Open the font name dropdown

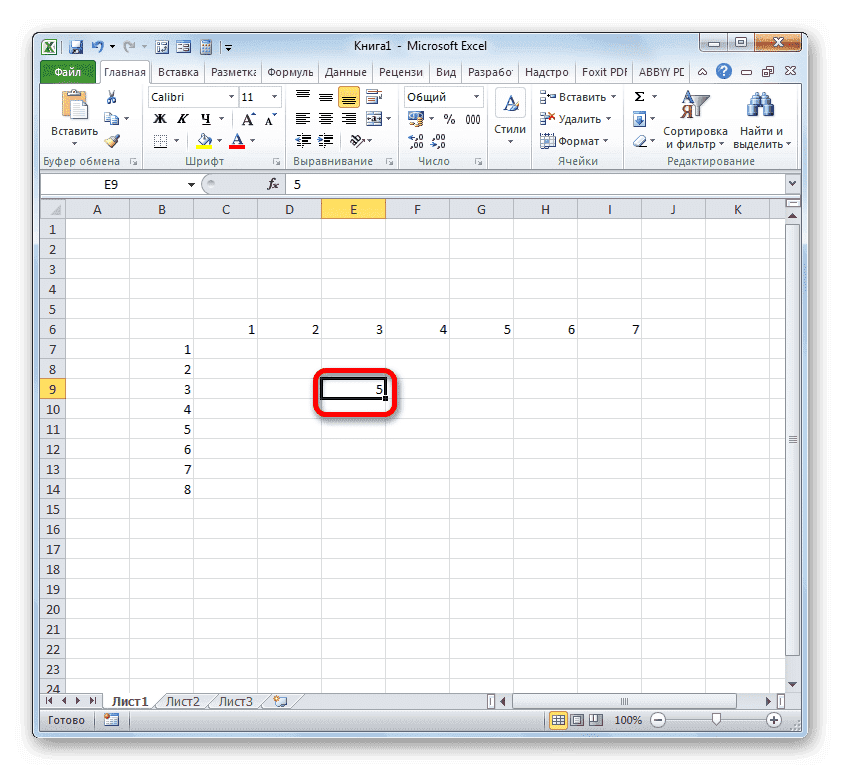click(x=230, y=97)
